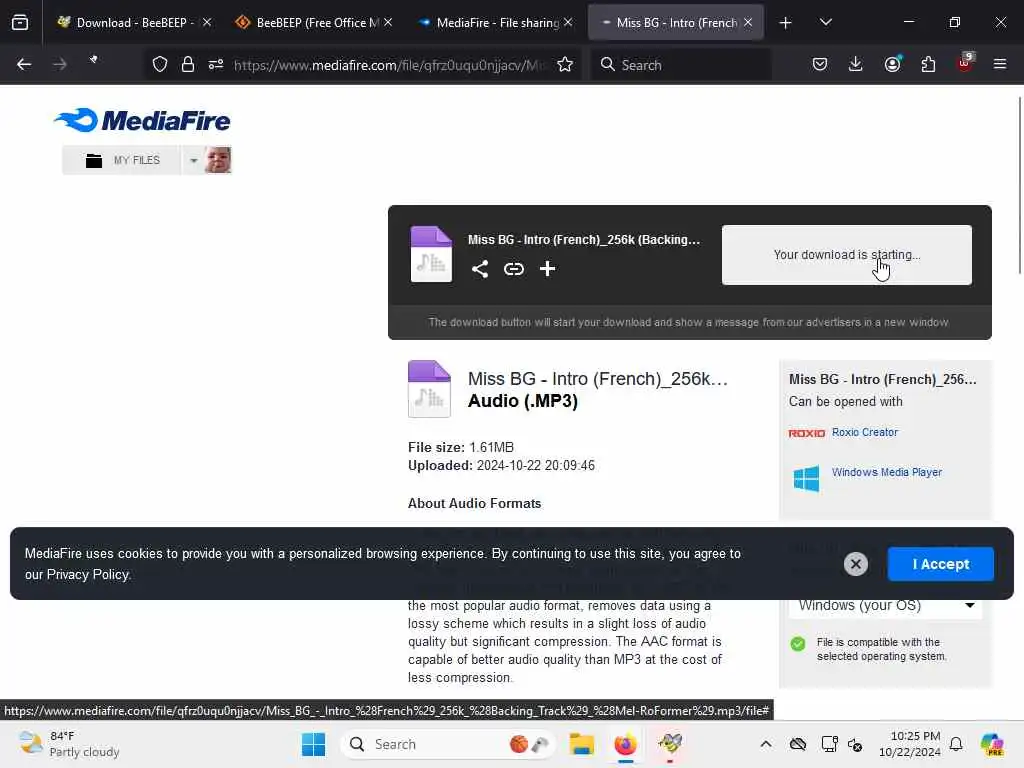This screenshot has width=1024, height=768.
Task: Open the Firefox account icon
Action: [892, 64]
